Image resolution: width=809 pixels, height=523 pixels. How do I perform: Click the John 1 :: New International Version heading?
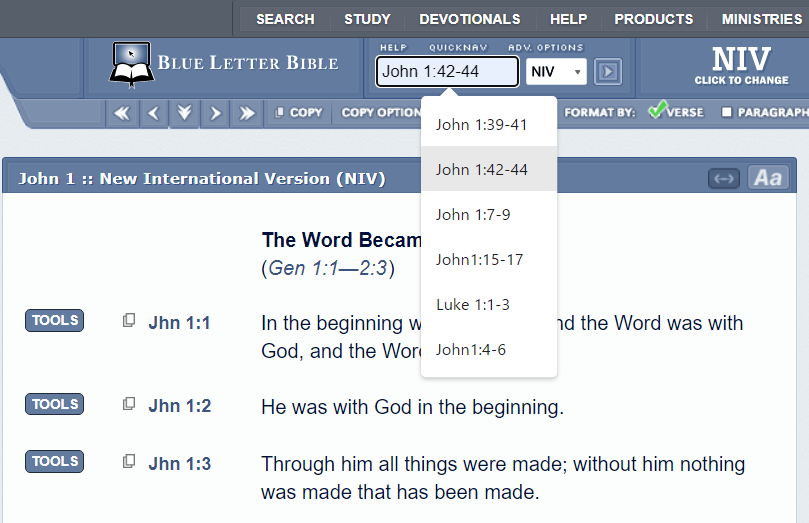(202, 178)
